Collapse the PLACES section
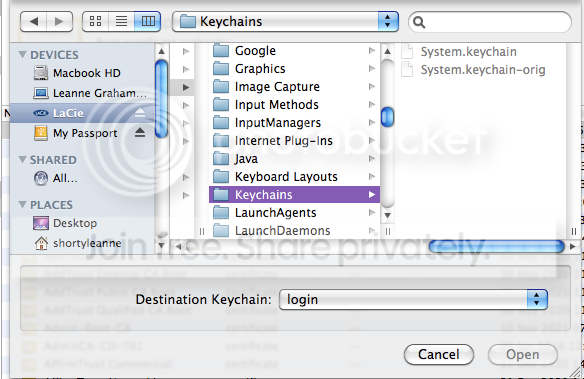The height and width of the screenshot is (379, 584). point(22,205)
